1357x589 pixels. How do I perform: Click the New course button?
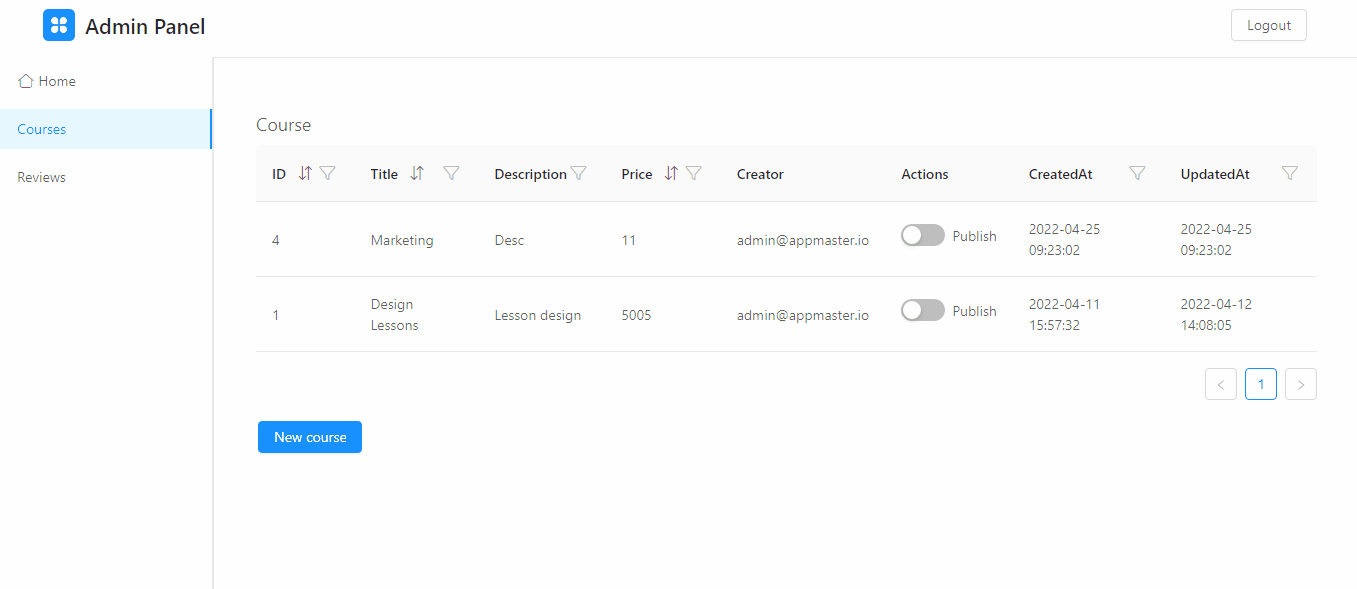[x=310, y=437]
